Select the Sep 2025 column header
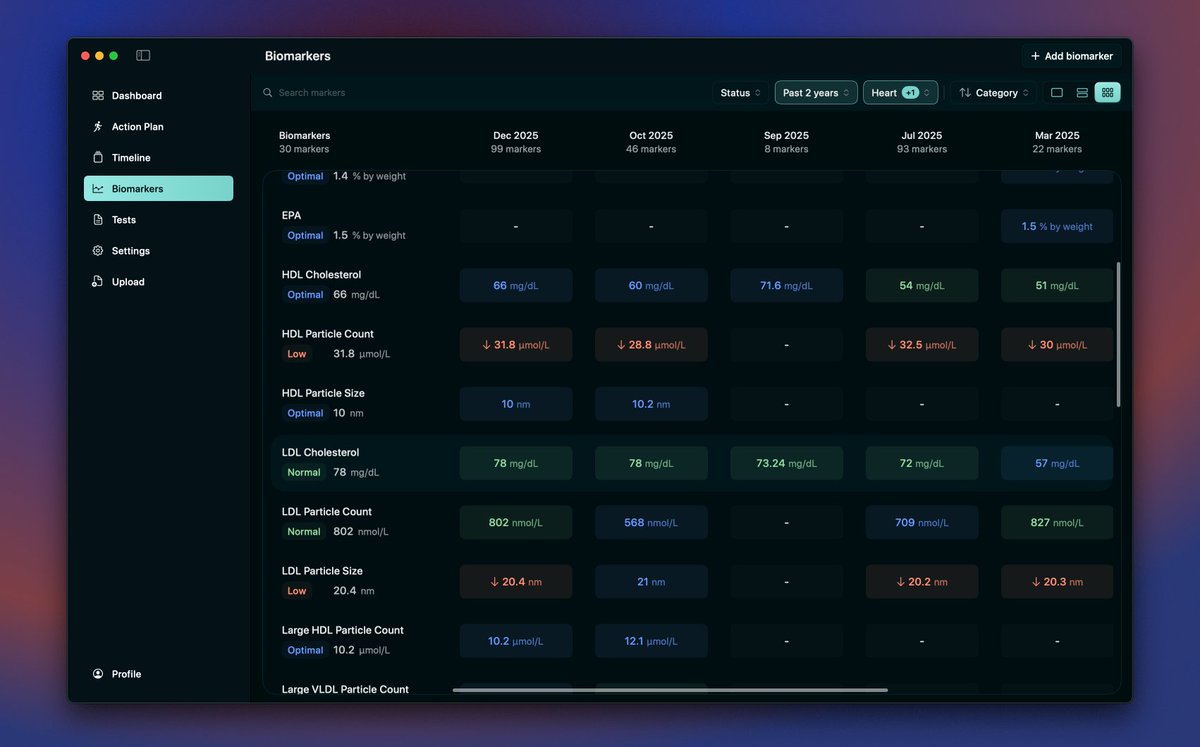This screenshot has height=747, width=1200. coord(786,142)
